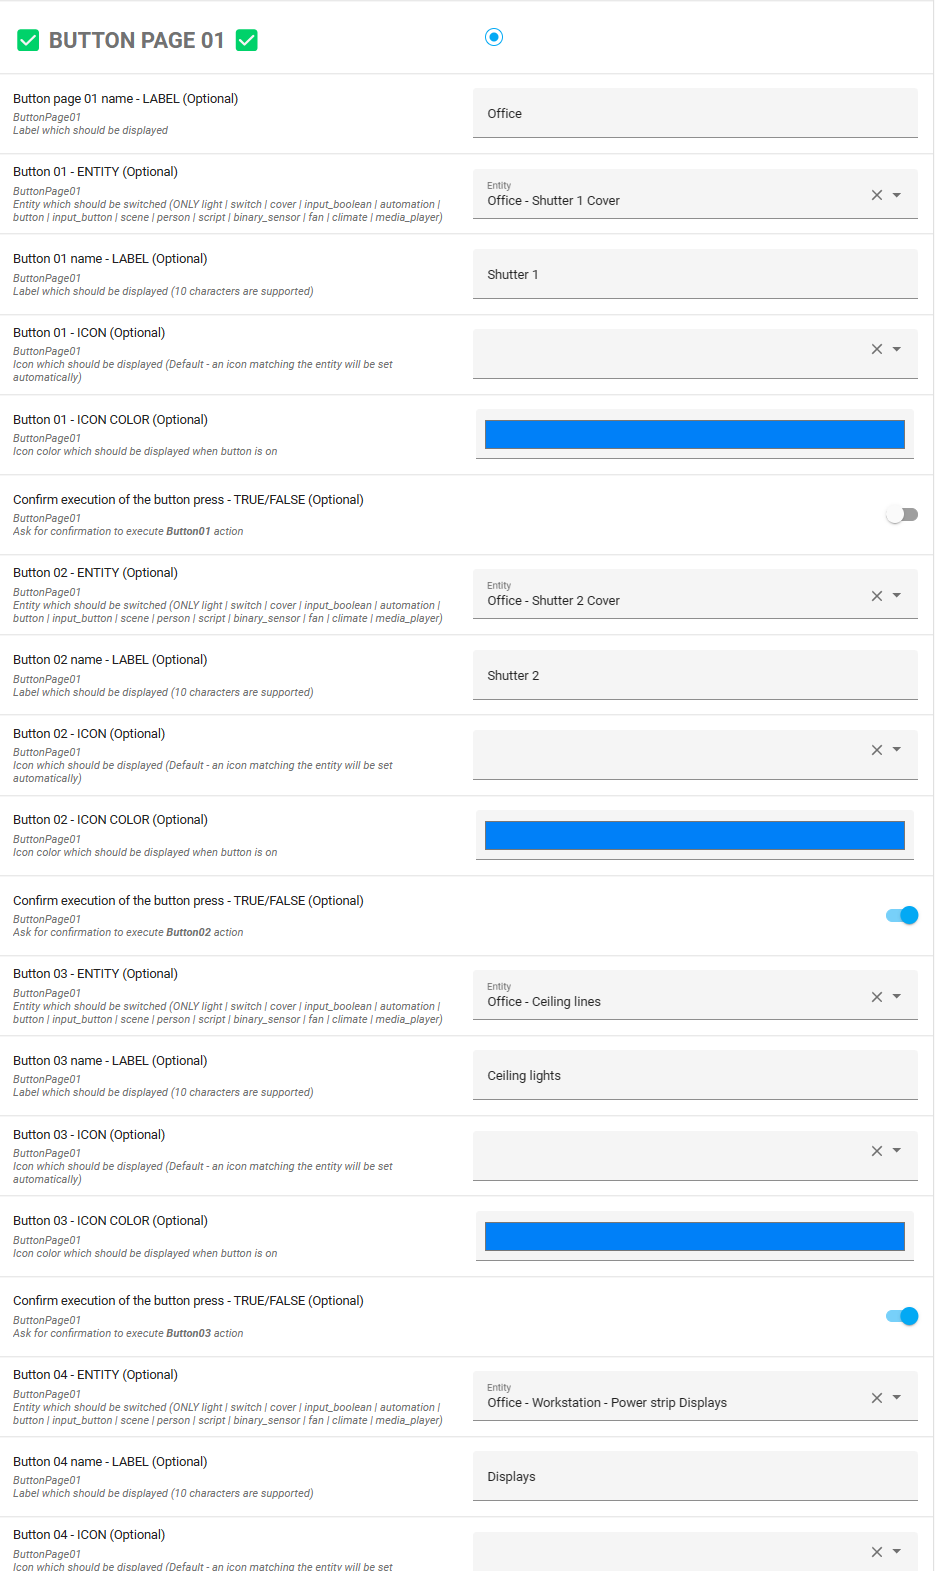
Task: Expand the Button 01 entity dropdown
Action: (x=897, y=195)
